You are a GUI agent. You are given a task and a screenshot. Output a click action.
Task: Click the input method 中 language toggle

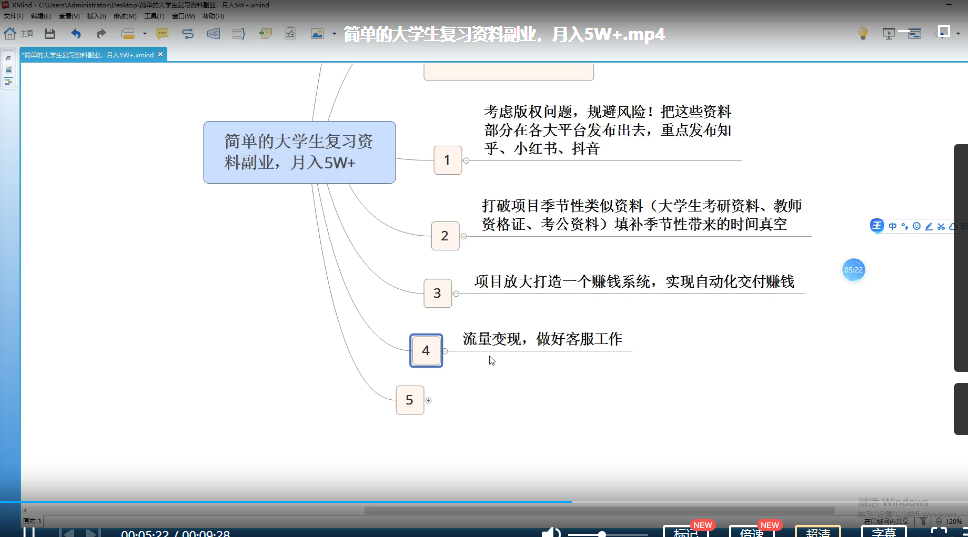[892, 226]
